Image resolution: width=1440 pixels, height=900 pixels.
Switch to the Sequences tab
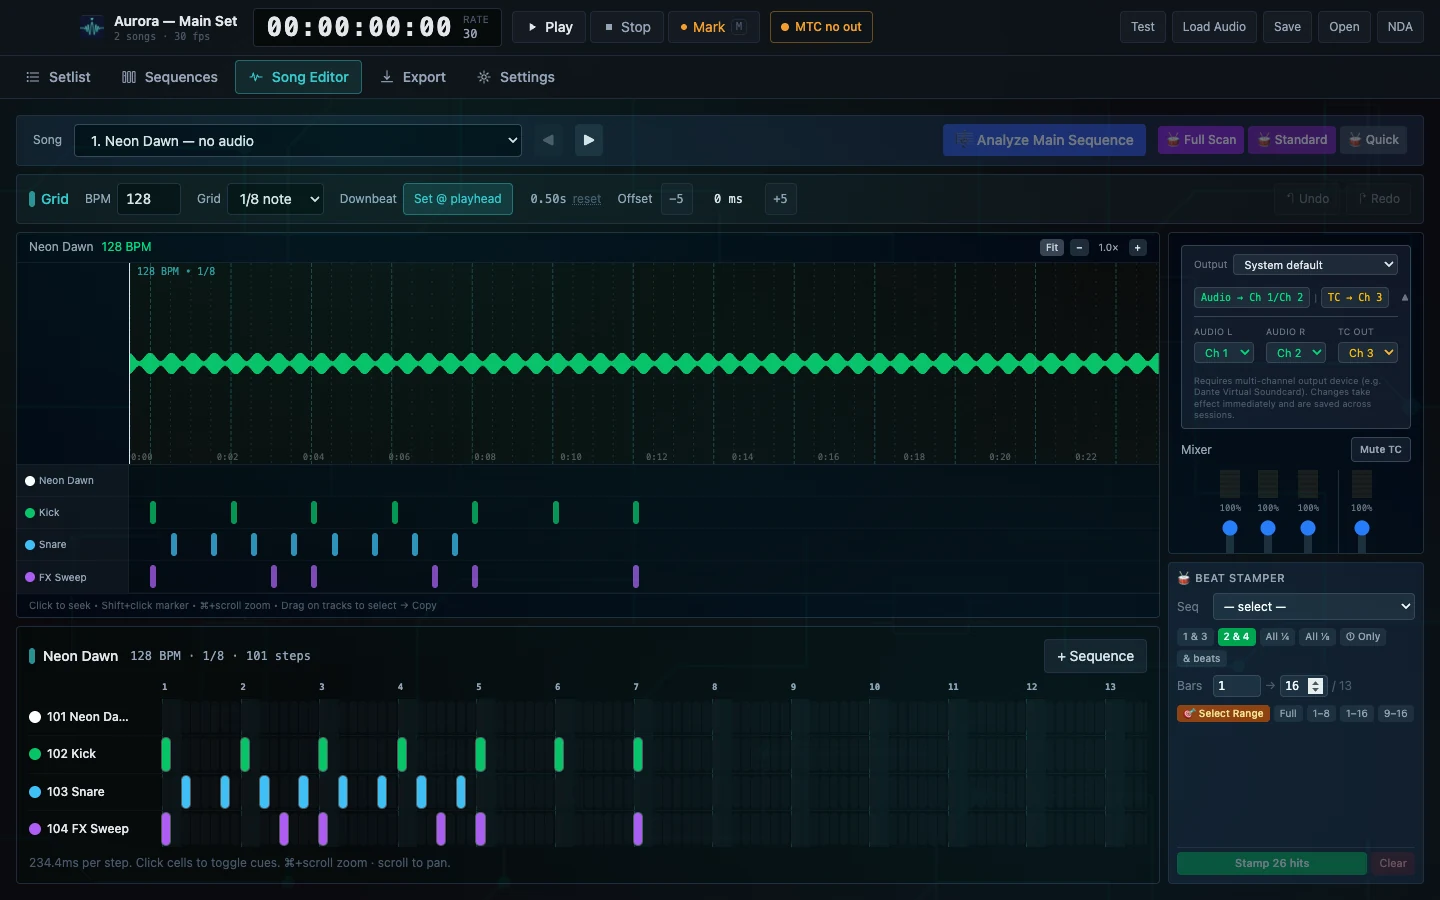coord(169,77)
